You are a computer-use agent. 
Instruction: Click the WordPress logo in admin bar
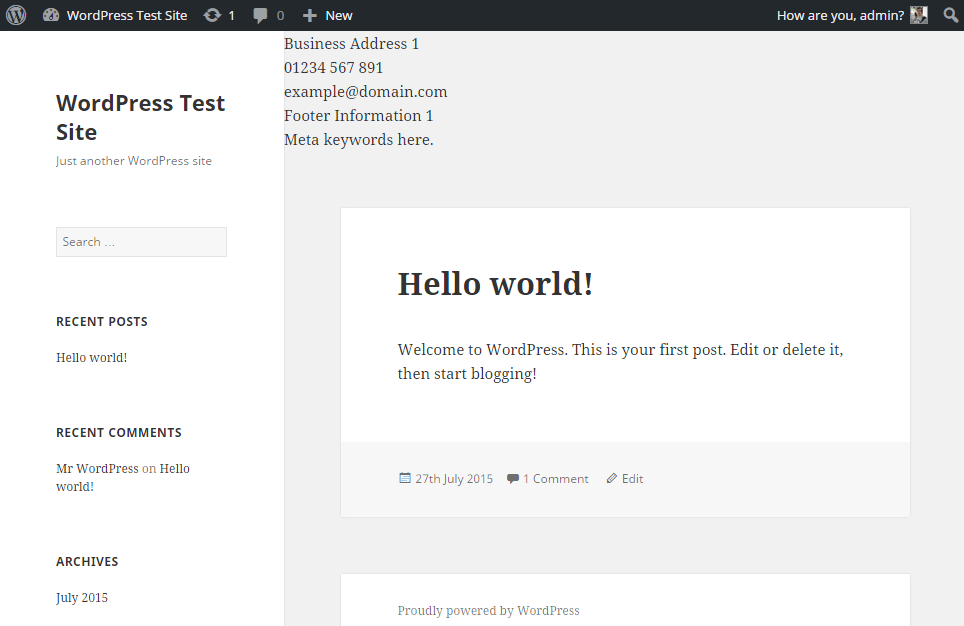(x=16, y=15)
